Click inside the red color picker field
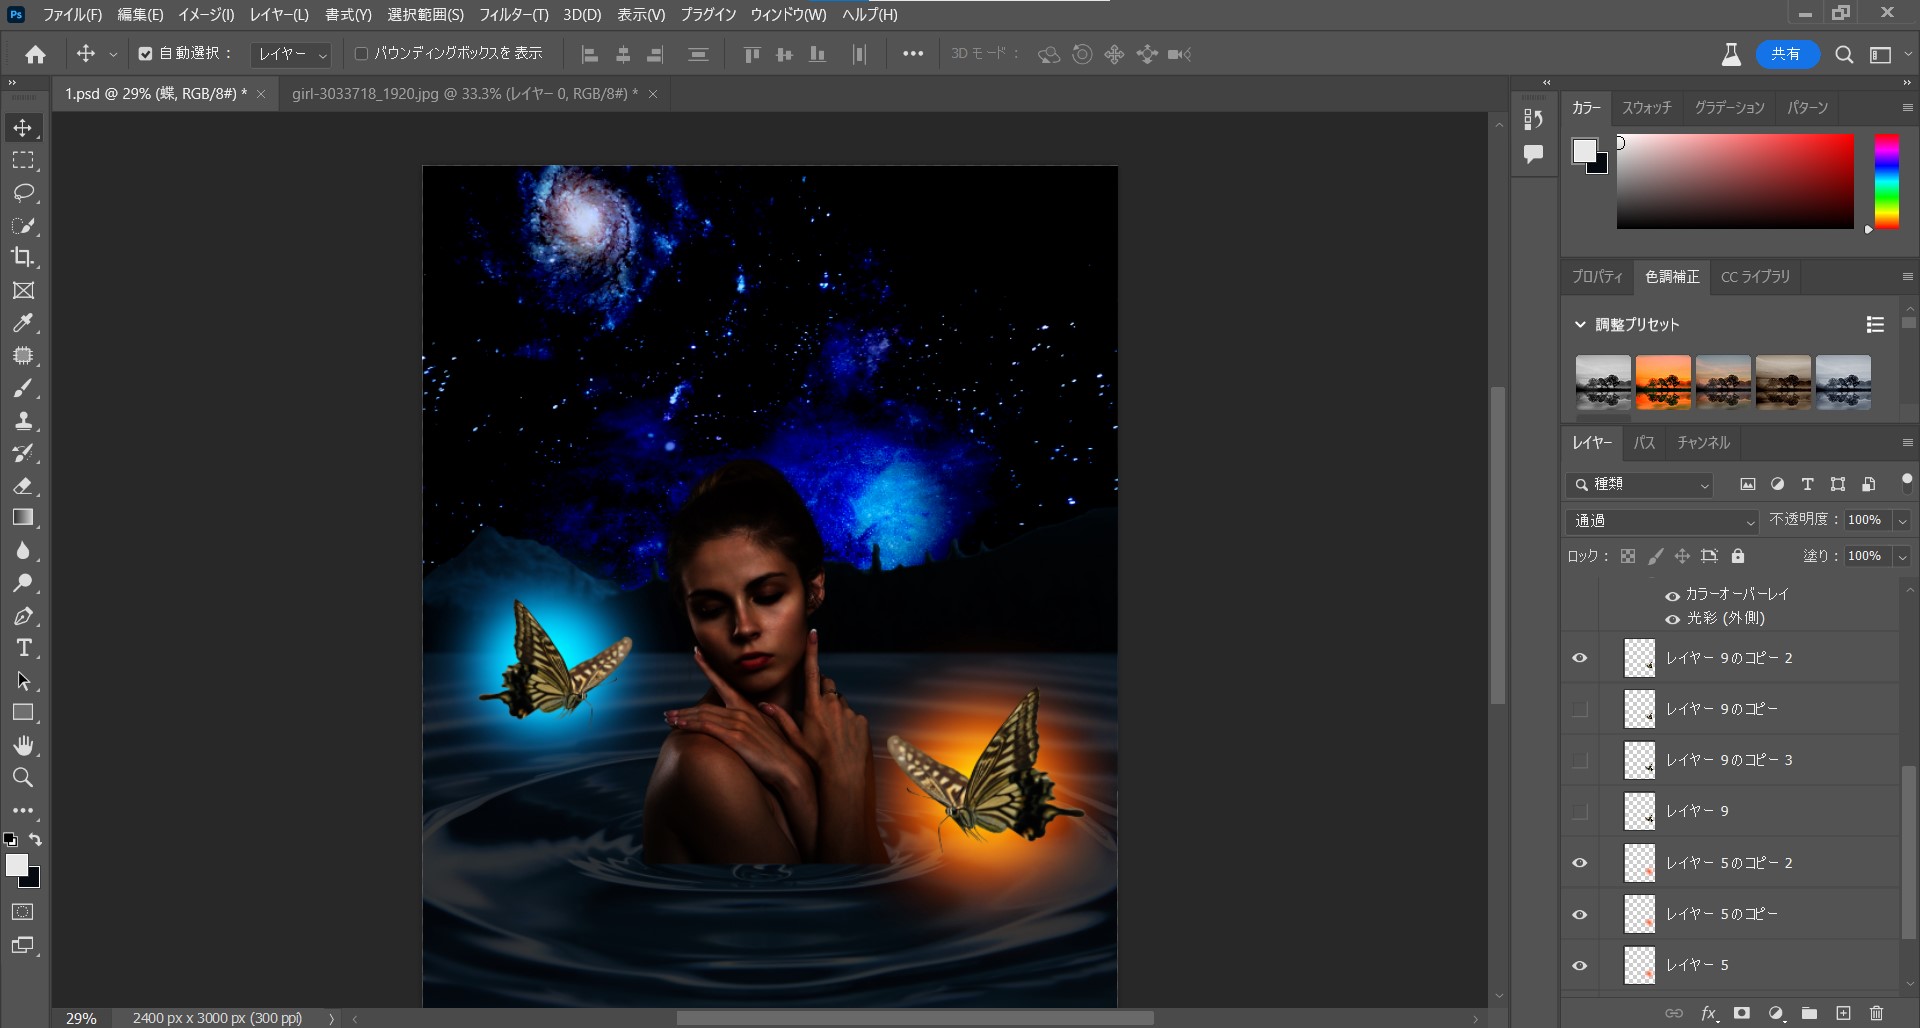 click(1735, 181)
